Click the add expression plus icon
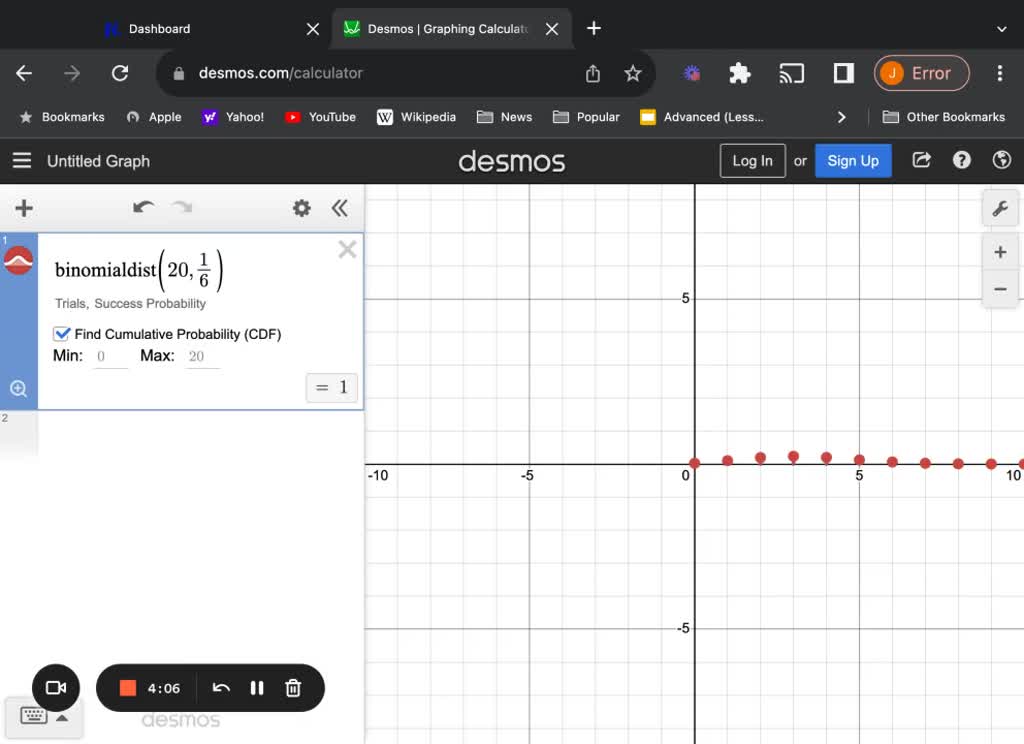 coord(22,208)
